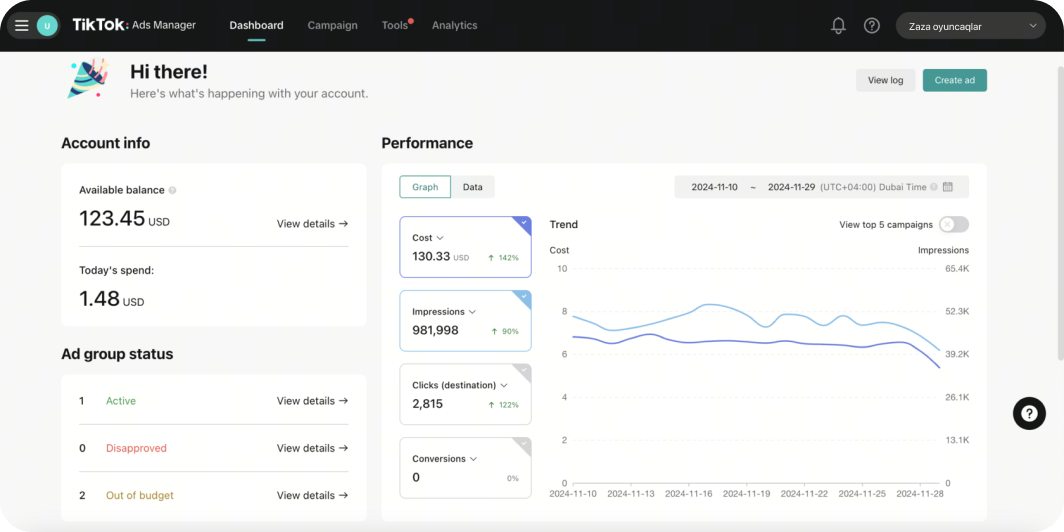Click the page vertical scrollbar
1064x532 pixels.
click(1059, 200)
